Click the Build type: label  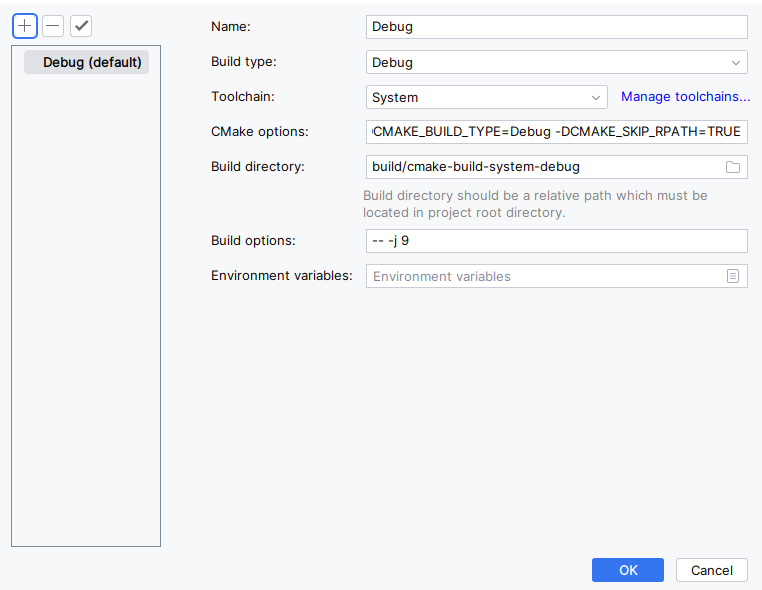click(x=243, y=62)
